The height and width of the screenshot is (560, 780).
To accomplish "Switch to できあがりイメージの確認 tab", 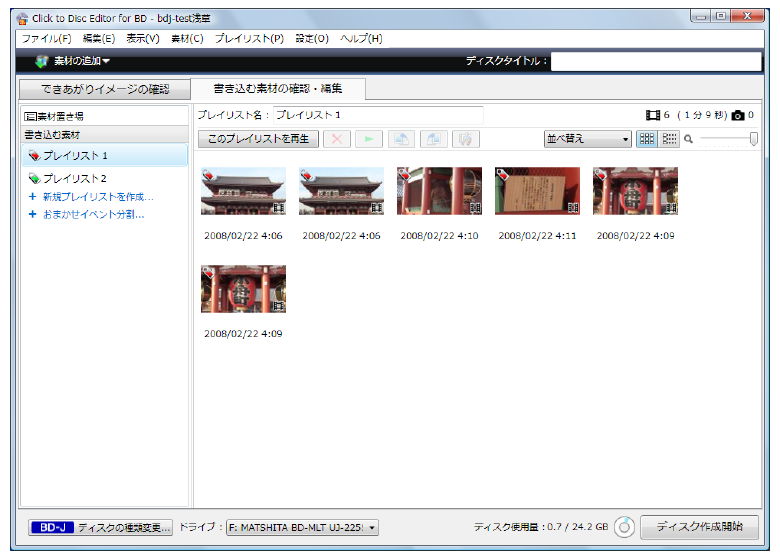I will point(105,90).
